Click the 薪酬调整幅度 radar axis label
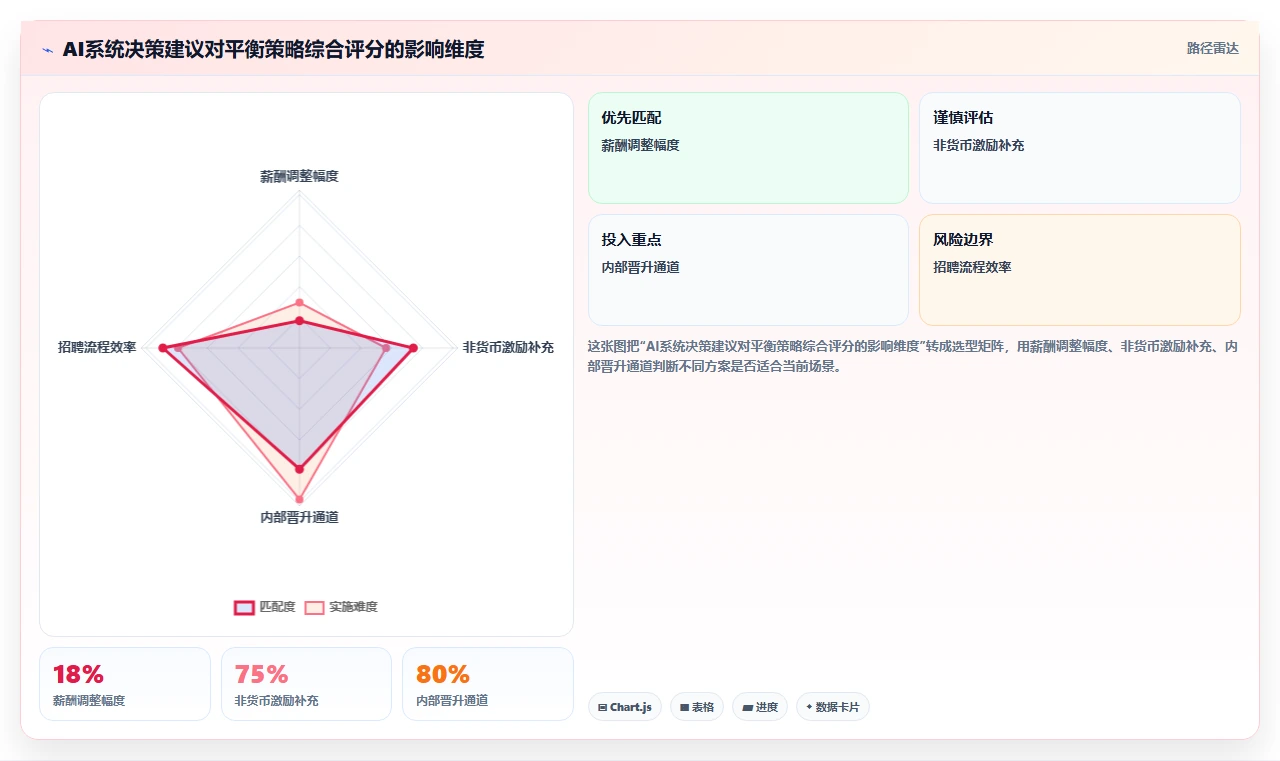Viewport: 1280px width, 761px height. (299, 176)
